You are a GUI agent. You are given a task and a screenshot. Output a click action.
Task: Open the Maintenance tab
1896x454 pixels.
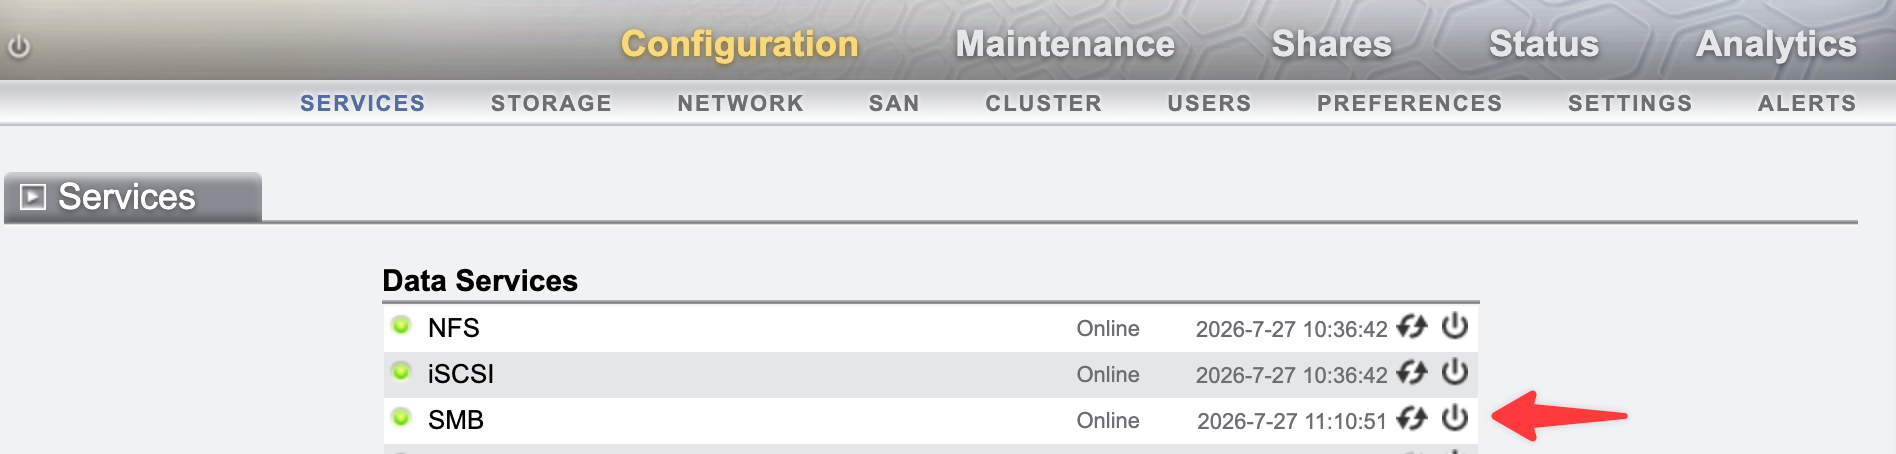(1065, 44)
